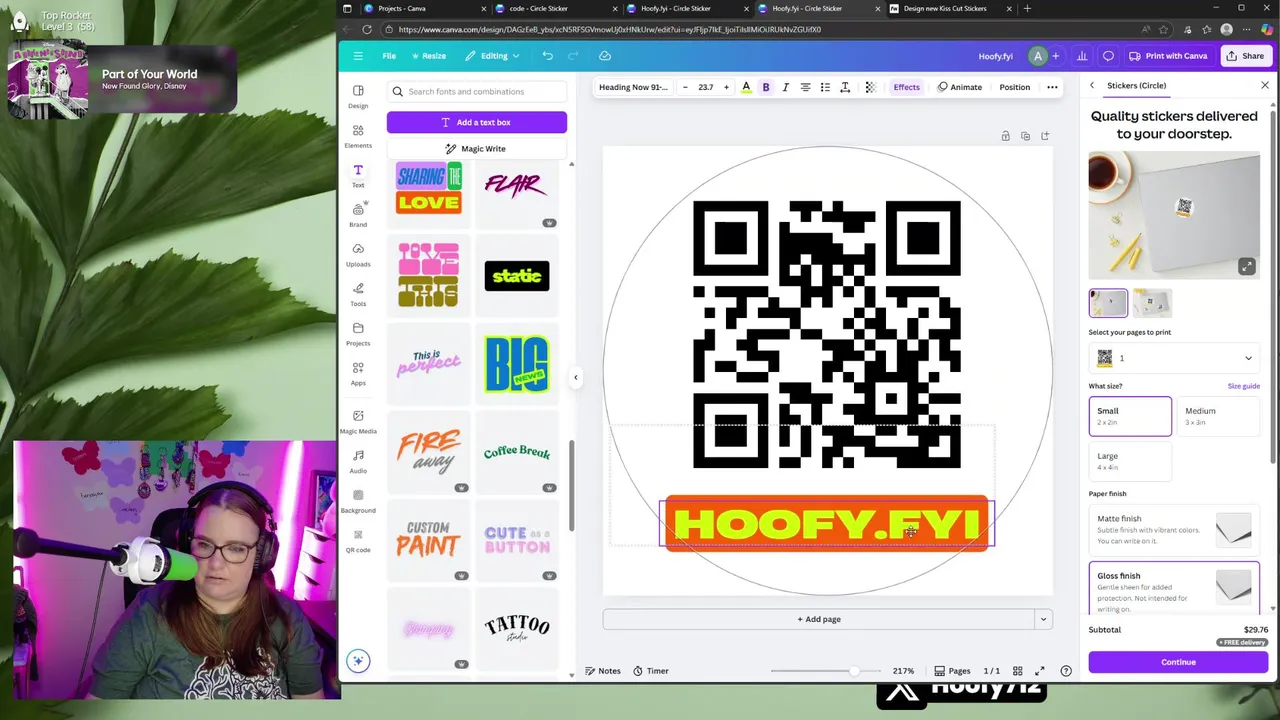Viewport: 1280px width, 720px height.
Task: Expand the Add page options chevron
Action: click(x=1043, y=619)
